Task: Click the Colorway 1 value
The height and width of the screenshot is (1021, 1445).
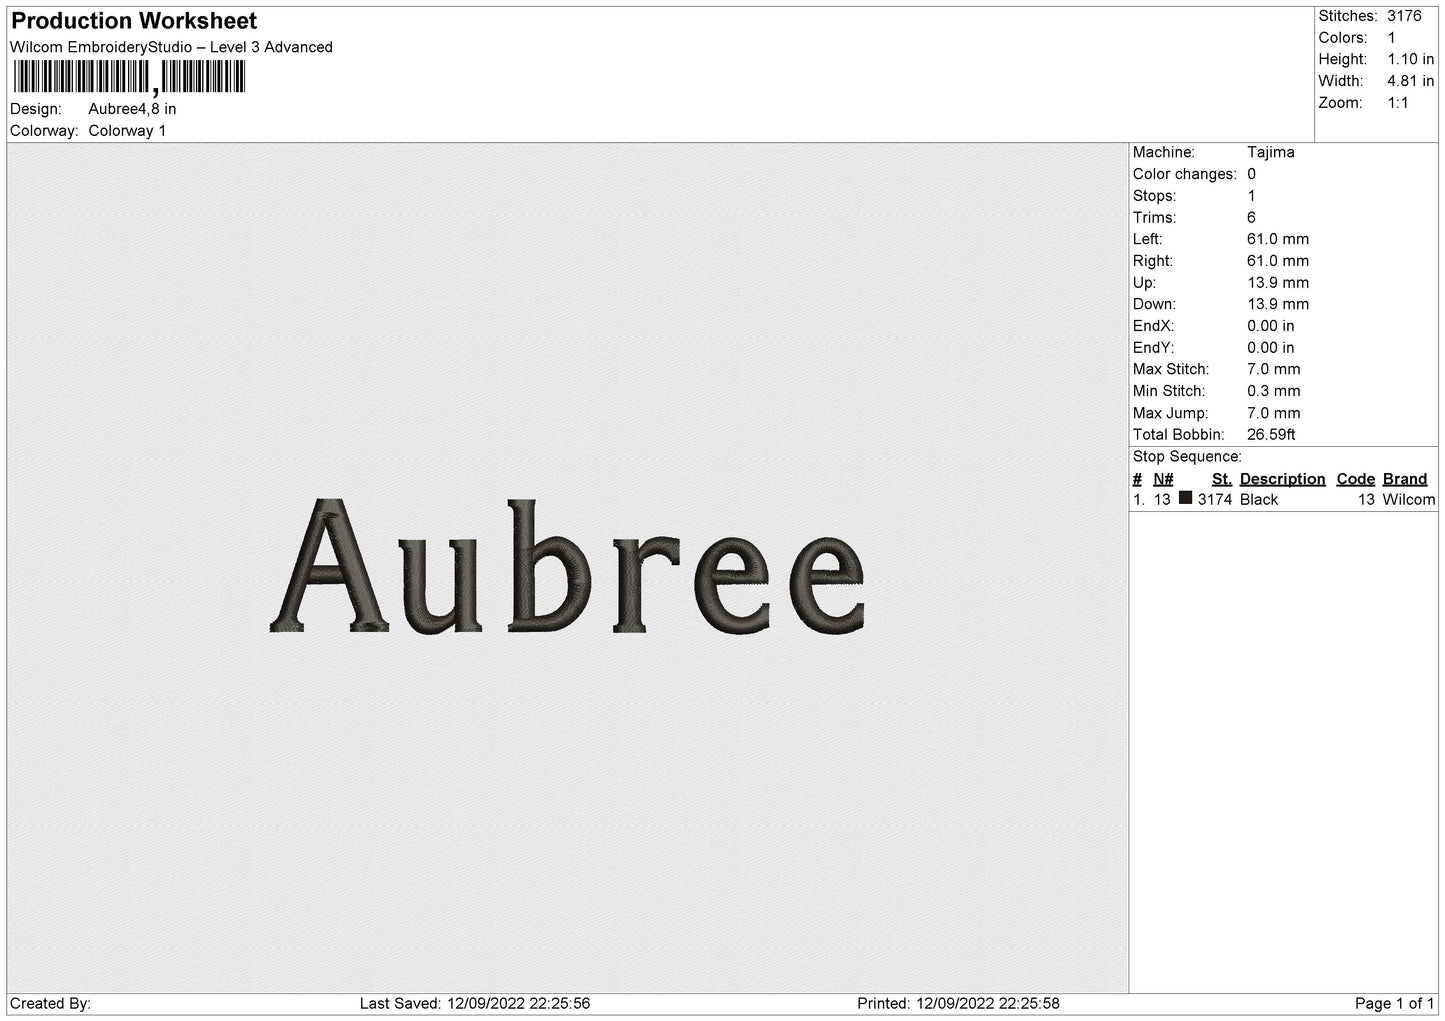Action: tap(127, 131)
